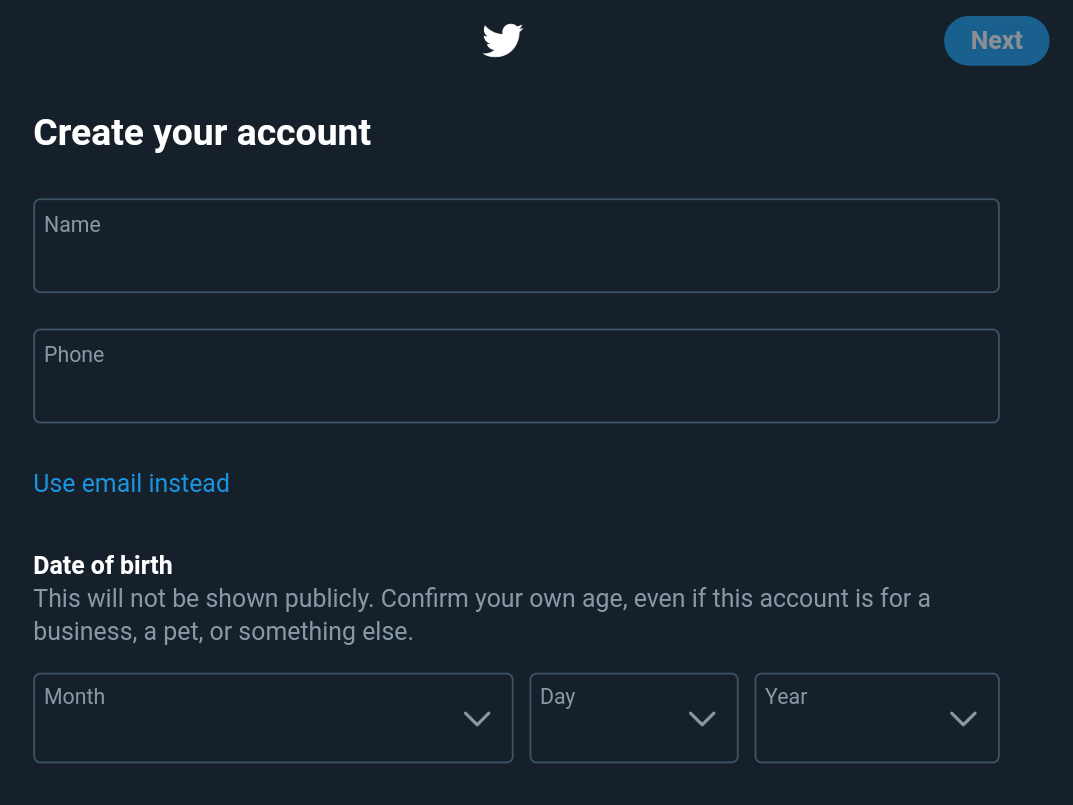Click the 'Year' label text
The width and height of the screenshot is (1073, 805).
point(786,697)
